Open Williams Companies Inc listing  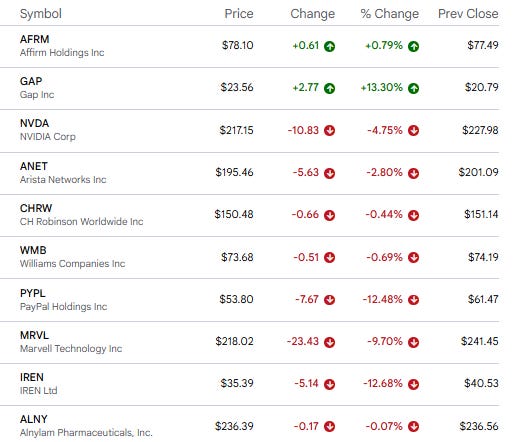click(x=72, y=264)
